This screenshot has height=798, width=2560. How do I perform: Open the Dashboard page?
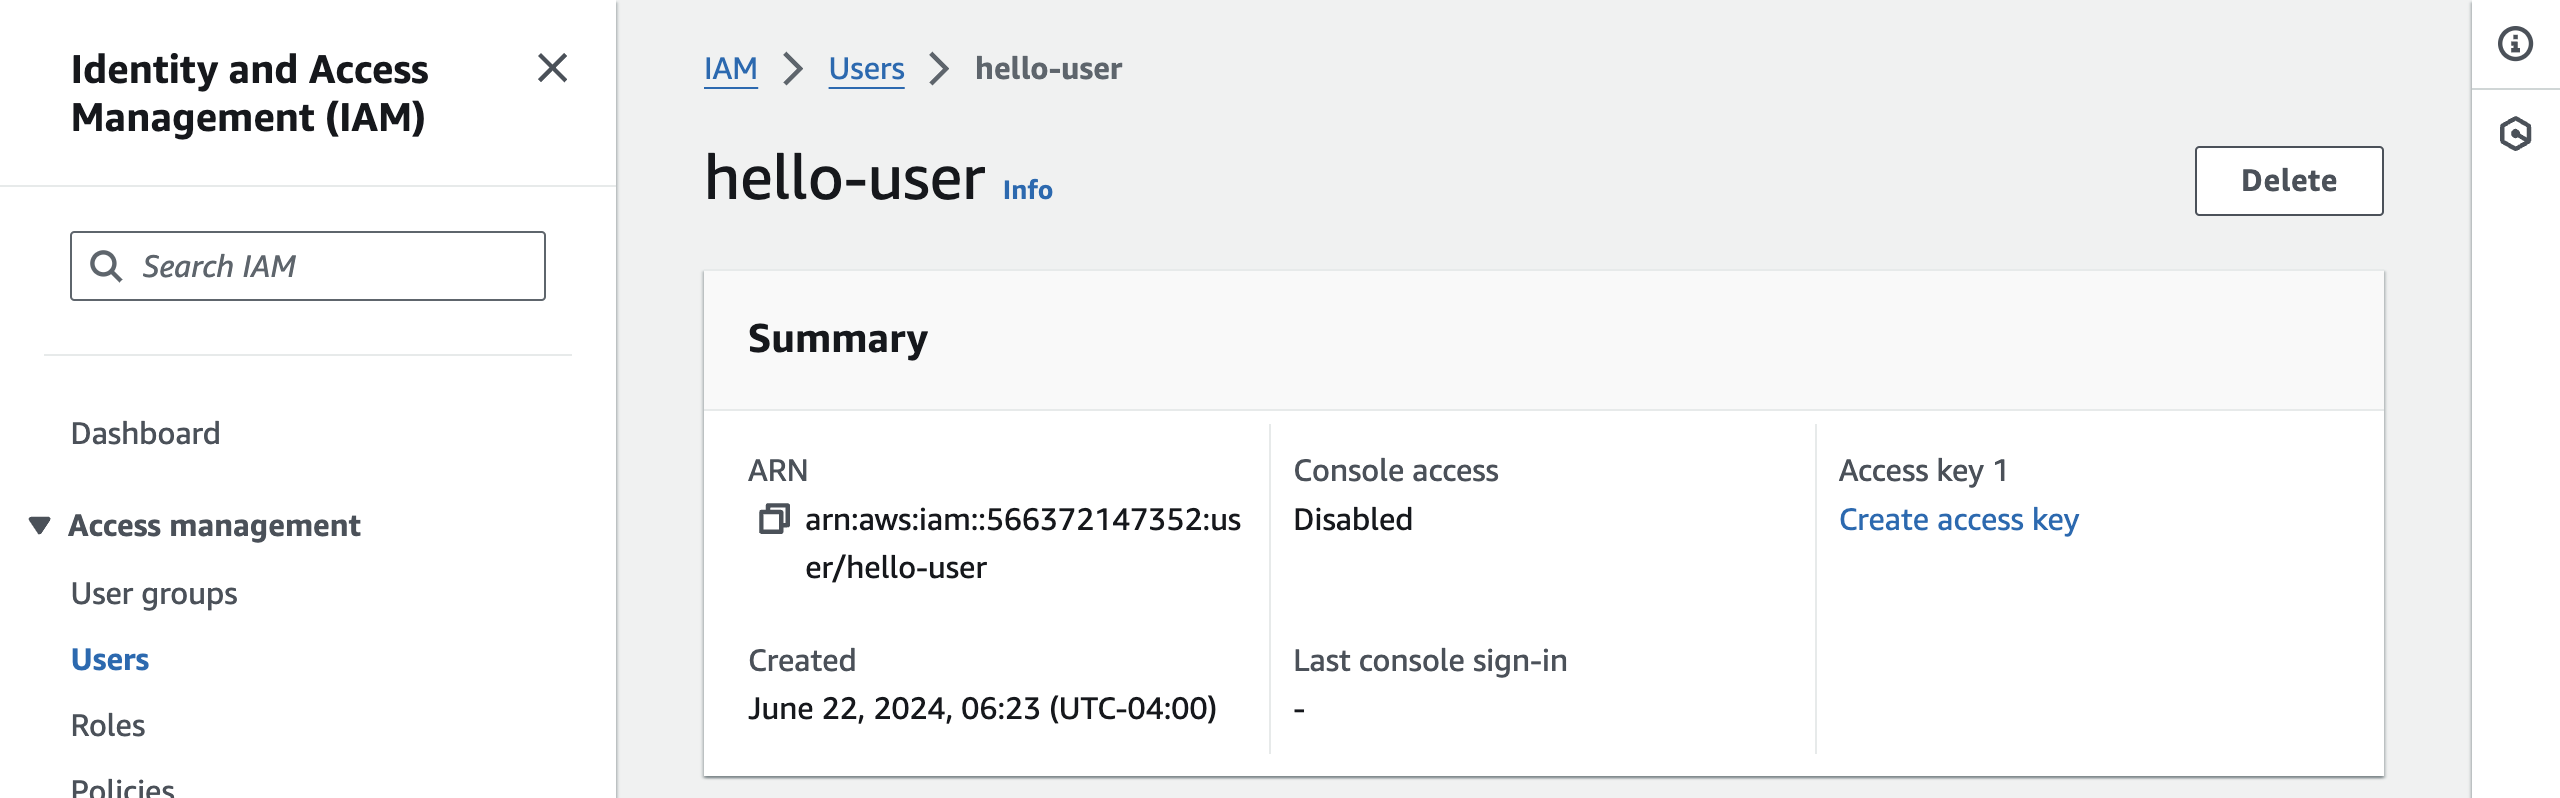pyautogui.click(x=145, y=433)
